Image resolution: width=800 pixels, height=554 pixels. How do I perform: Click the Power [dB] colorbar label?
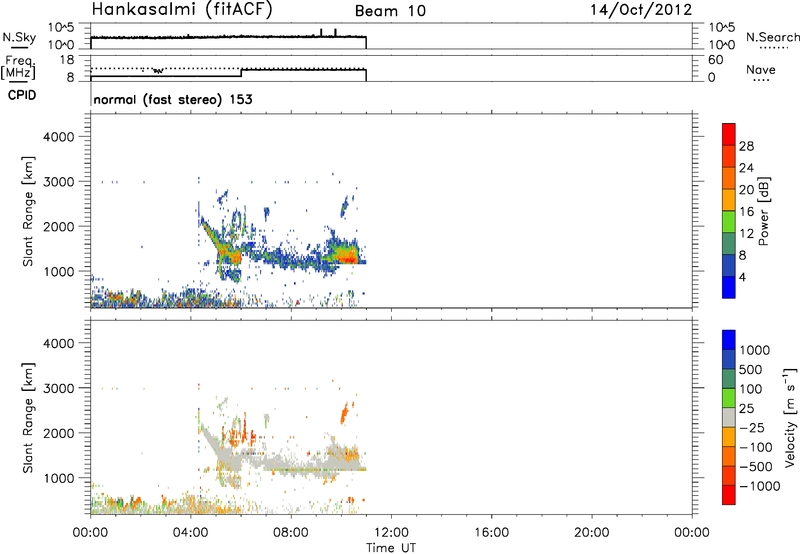coord(763,211)
